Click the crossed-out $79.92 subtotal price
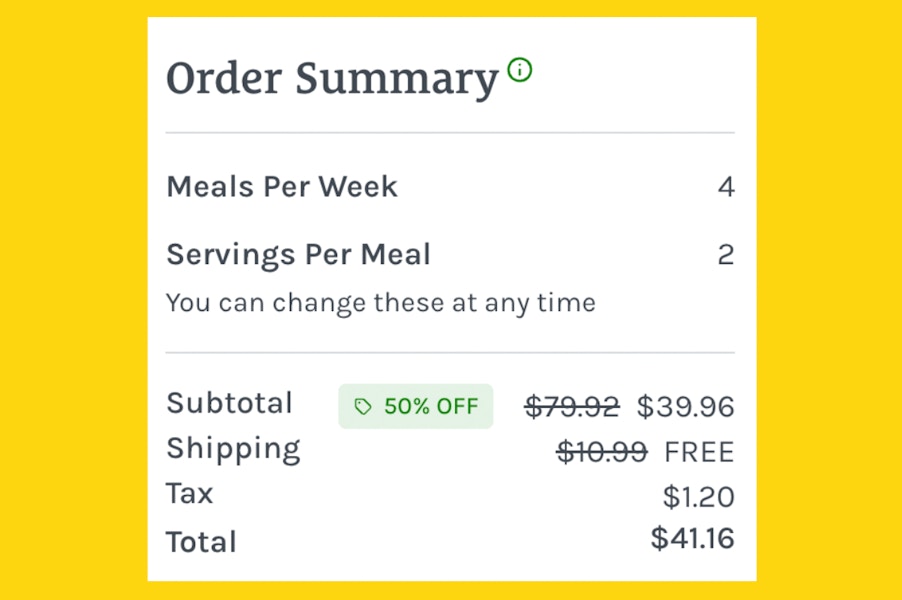 point(572,407)
